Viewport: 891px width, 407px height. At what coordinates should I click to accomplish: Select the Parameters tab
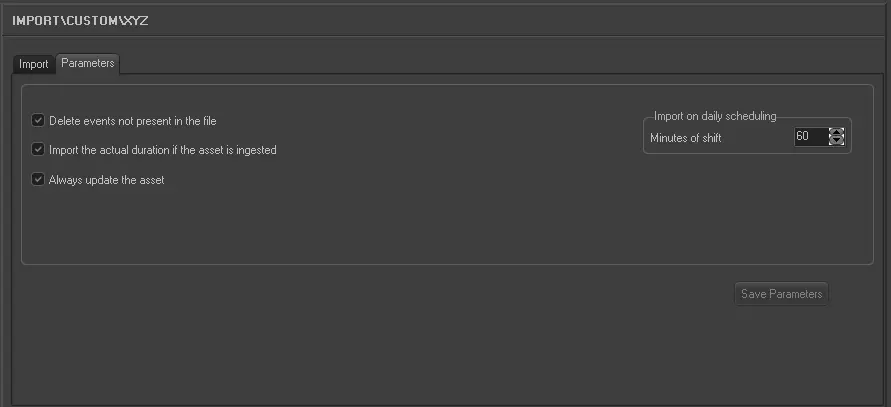click(x=87, y=63)
